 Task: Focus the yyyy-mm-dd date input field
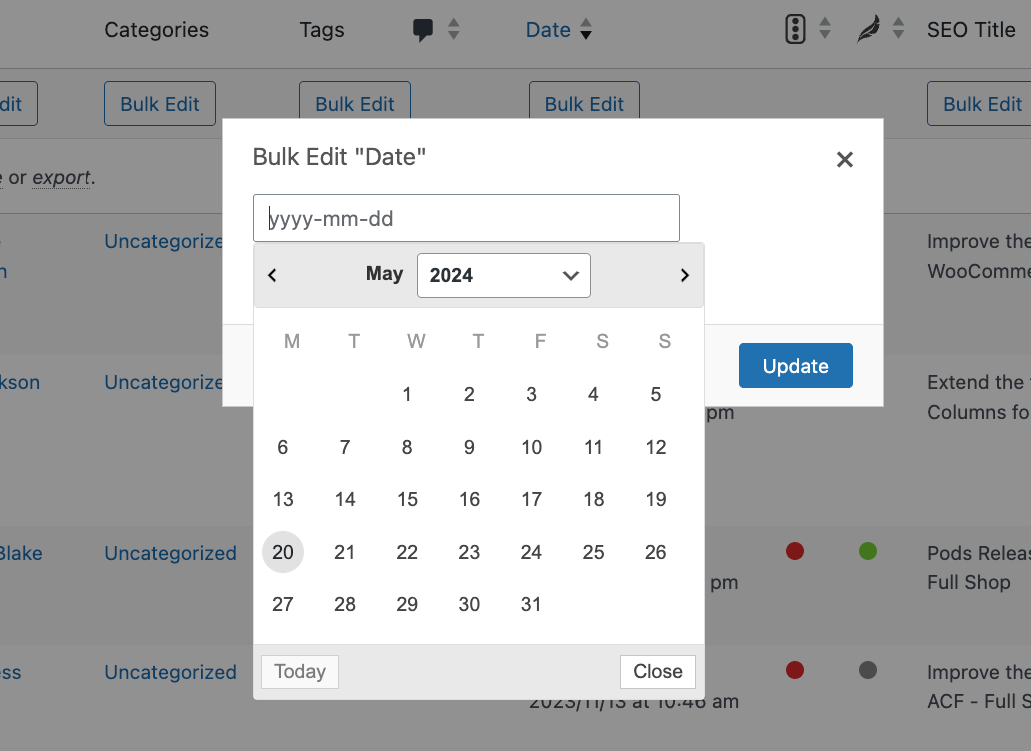[466, 218]
